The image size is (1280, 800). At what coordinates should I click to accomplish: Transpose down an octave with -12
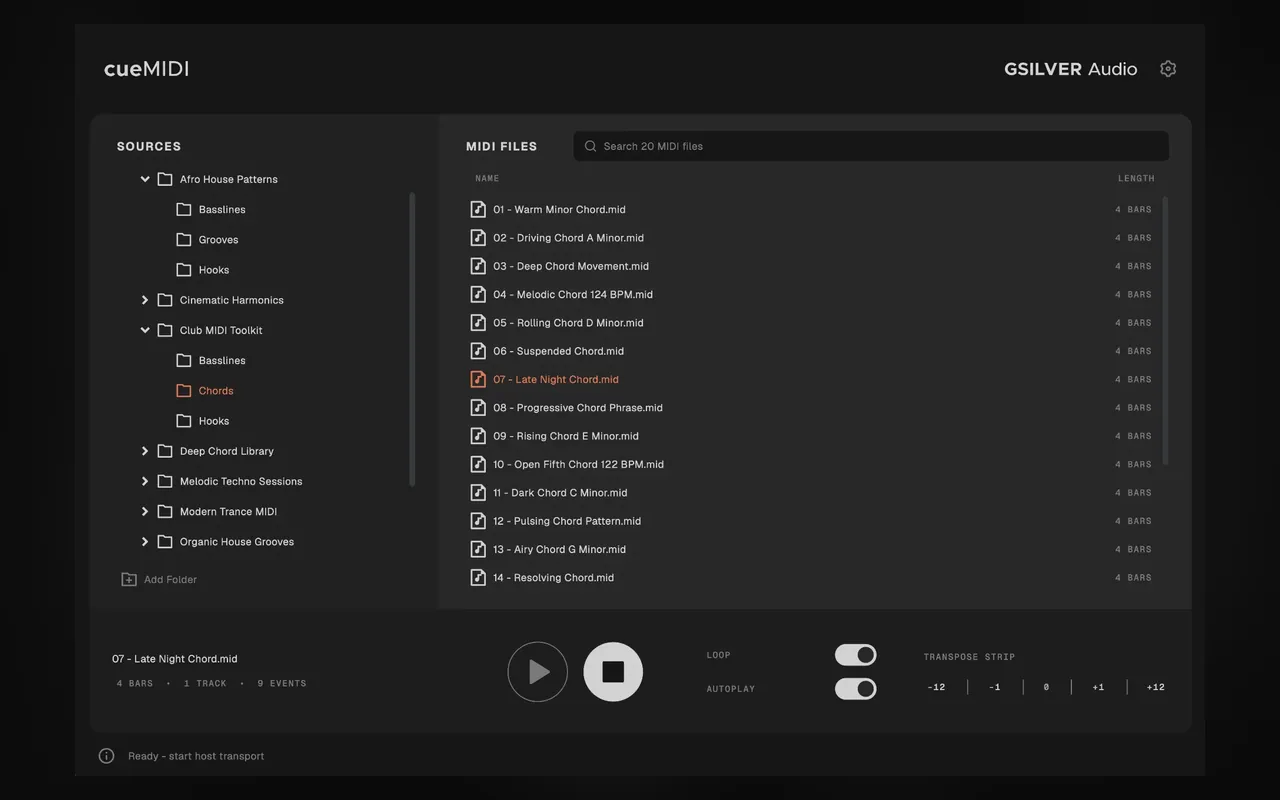coord(936,687)
